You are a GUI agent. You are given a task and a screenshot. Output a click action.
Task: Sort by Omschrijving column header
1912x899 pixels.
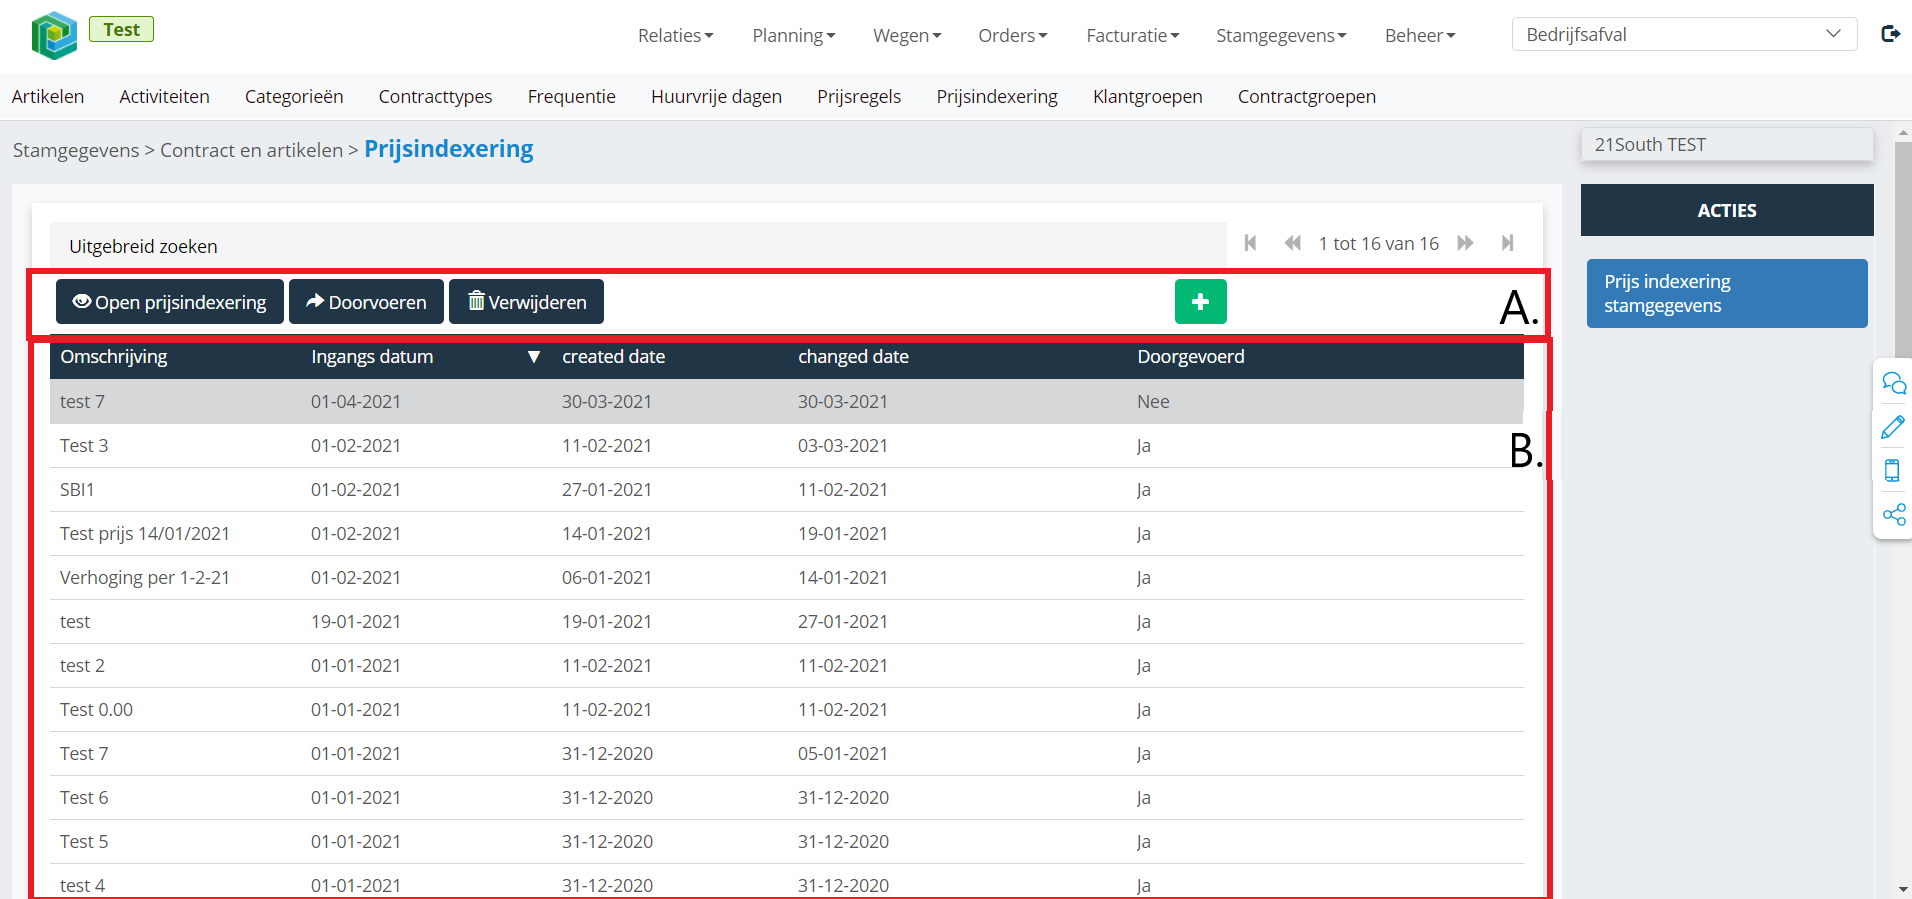[114, 357]
